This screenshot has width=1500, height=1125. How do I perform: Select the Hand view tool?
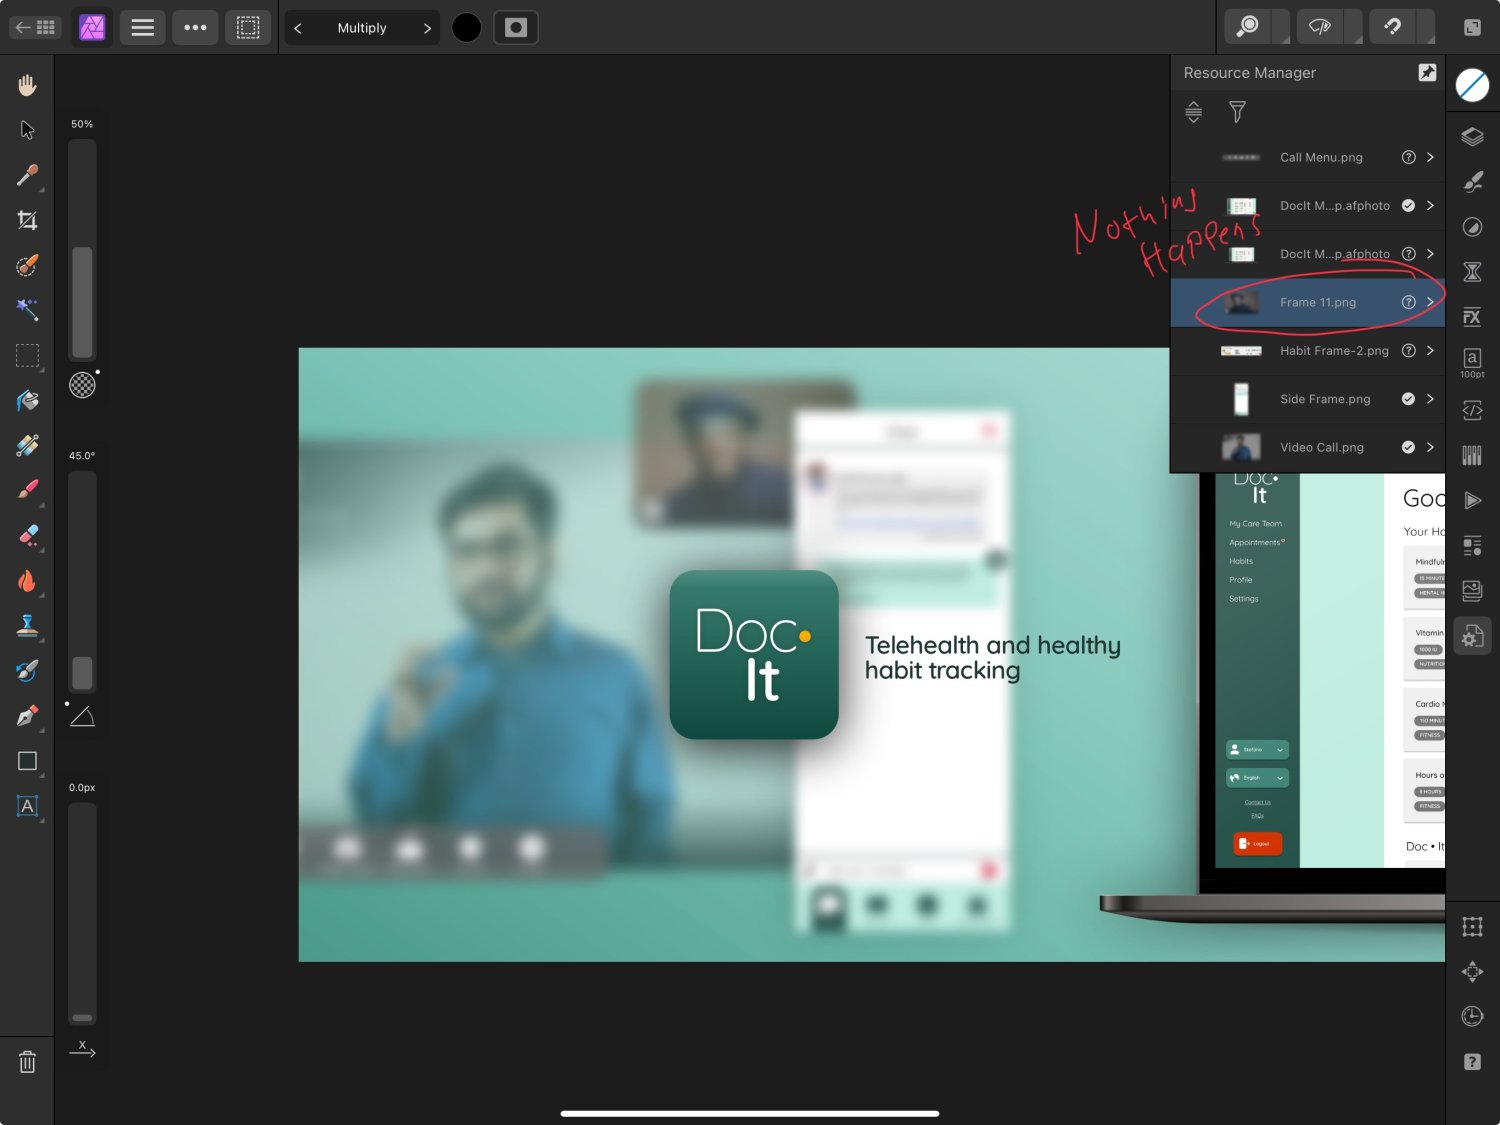[27, 85]
